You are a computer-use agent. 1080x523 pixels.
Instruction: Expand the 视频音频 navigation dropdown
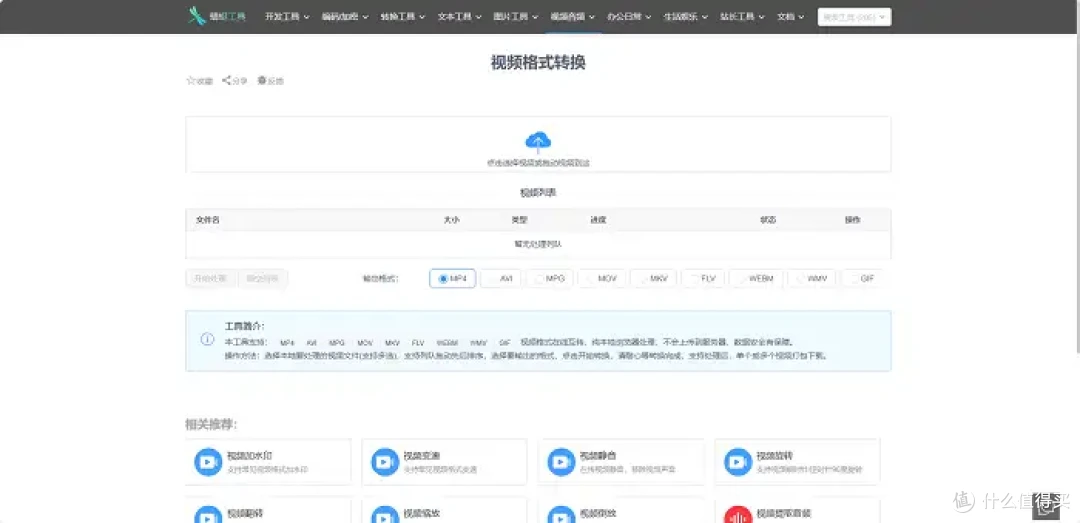coord(573,17)
